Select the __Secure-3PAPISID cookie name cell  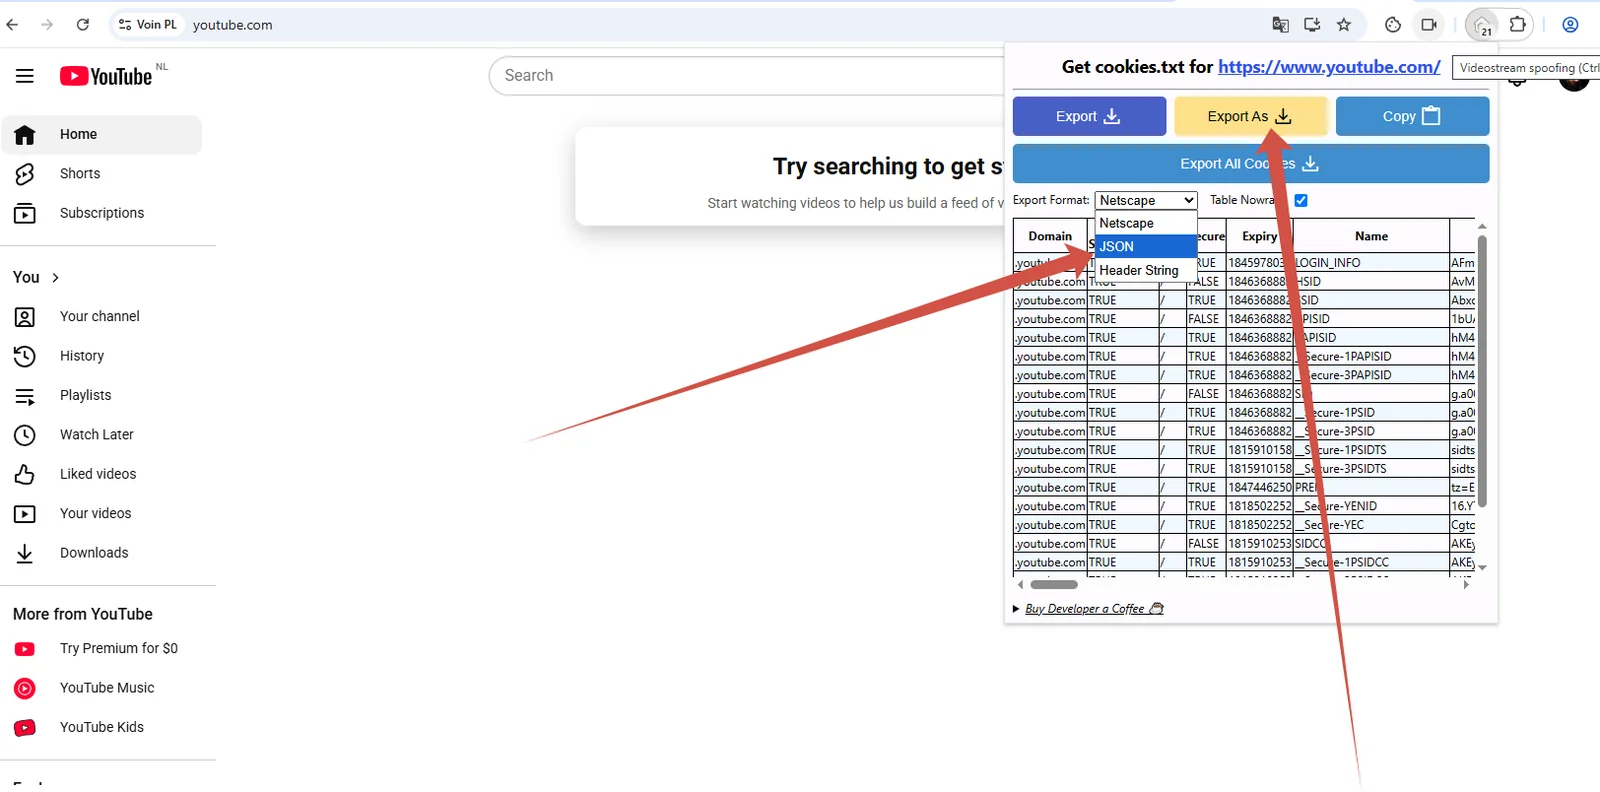(1371, 375)
